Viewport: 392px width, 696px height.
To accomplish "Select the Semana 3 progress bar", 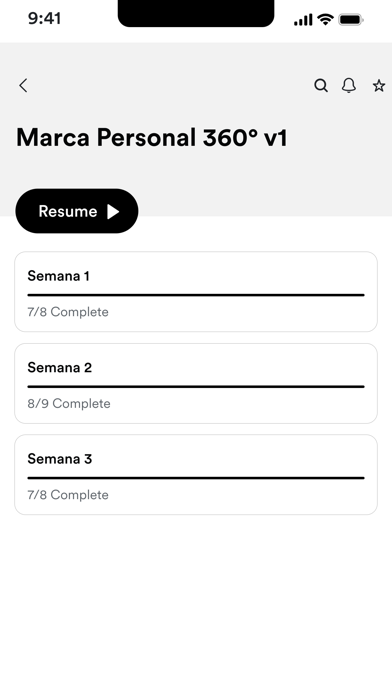I will coord(196,478).
